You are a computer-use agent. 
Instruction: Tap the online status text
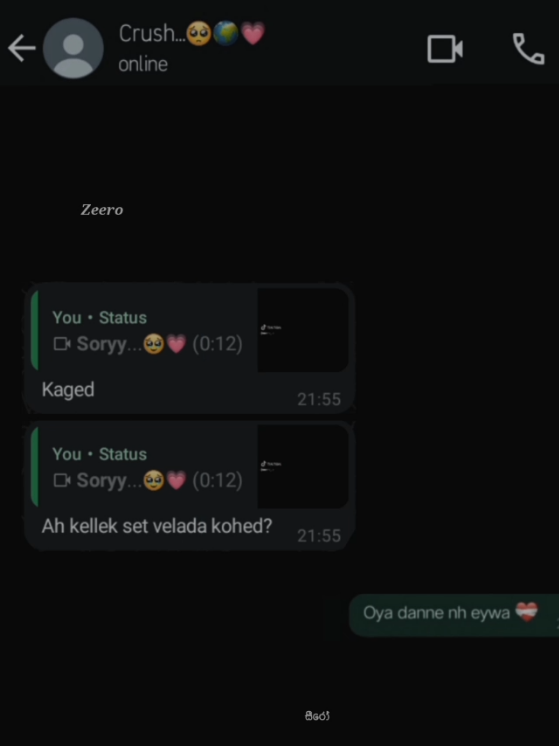point(143,64)
